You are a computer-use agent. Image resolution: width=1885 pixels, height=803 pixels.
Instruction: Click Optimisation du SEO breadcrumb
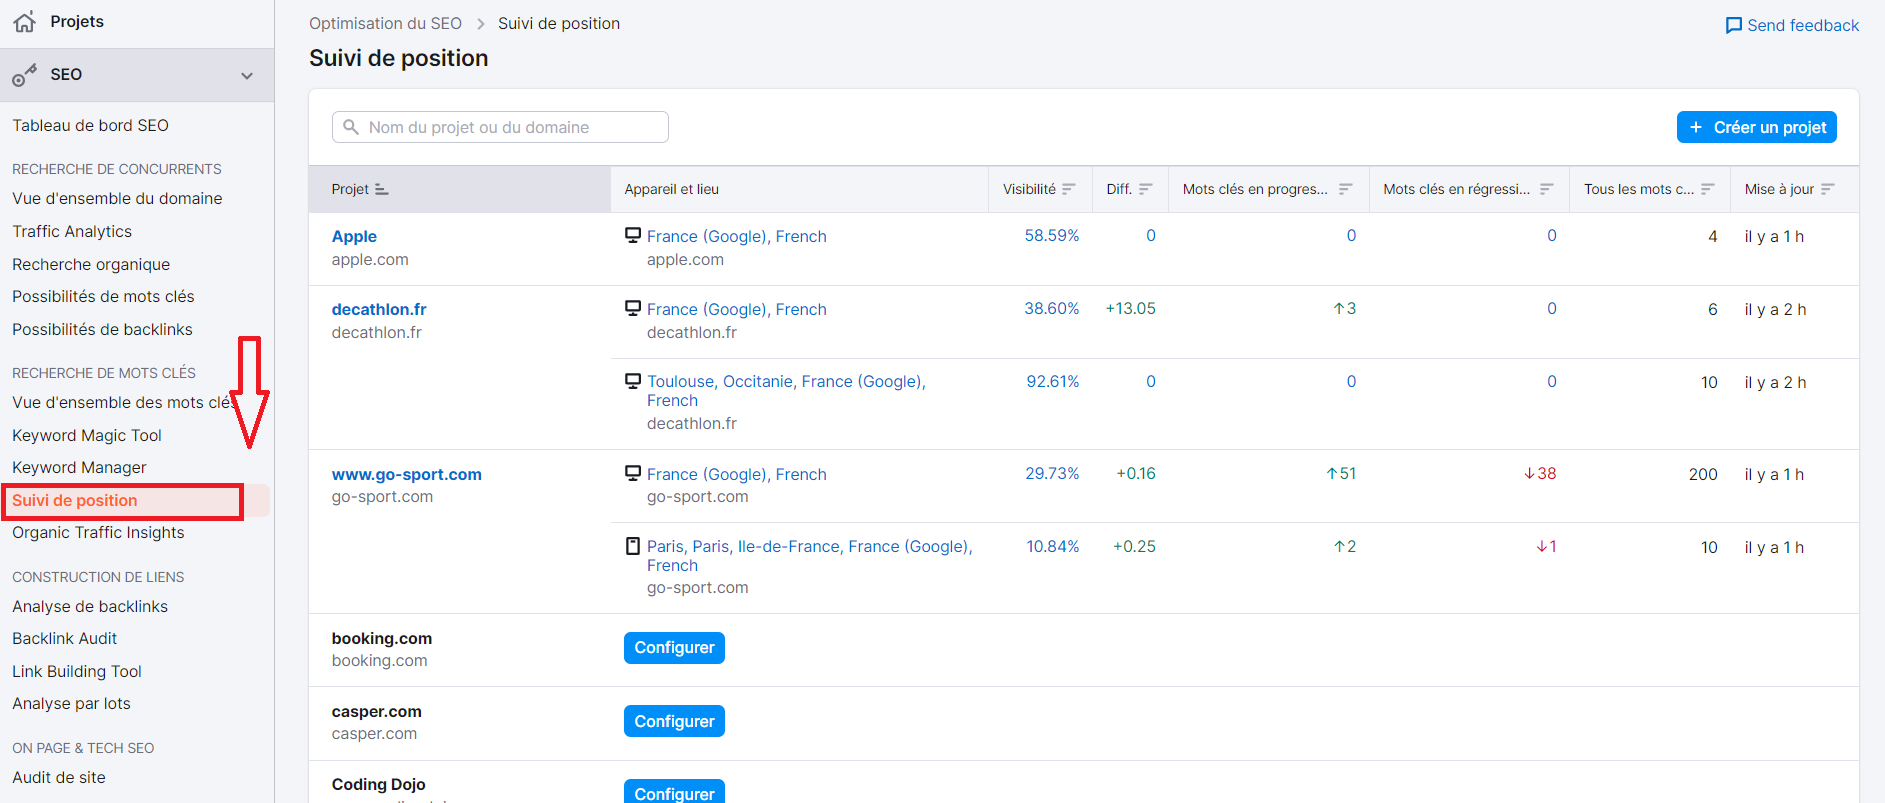pyautogui.click(x=385, y=23)
